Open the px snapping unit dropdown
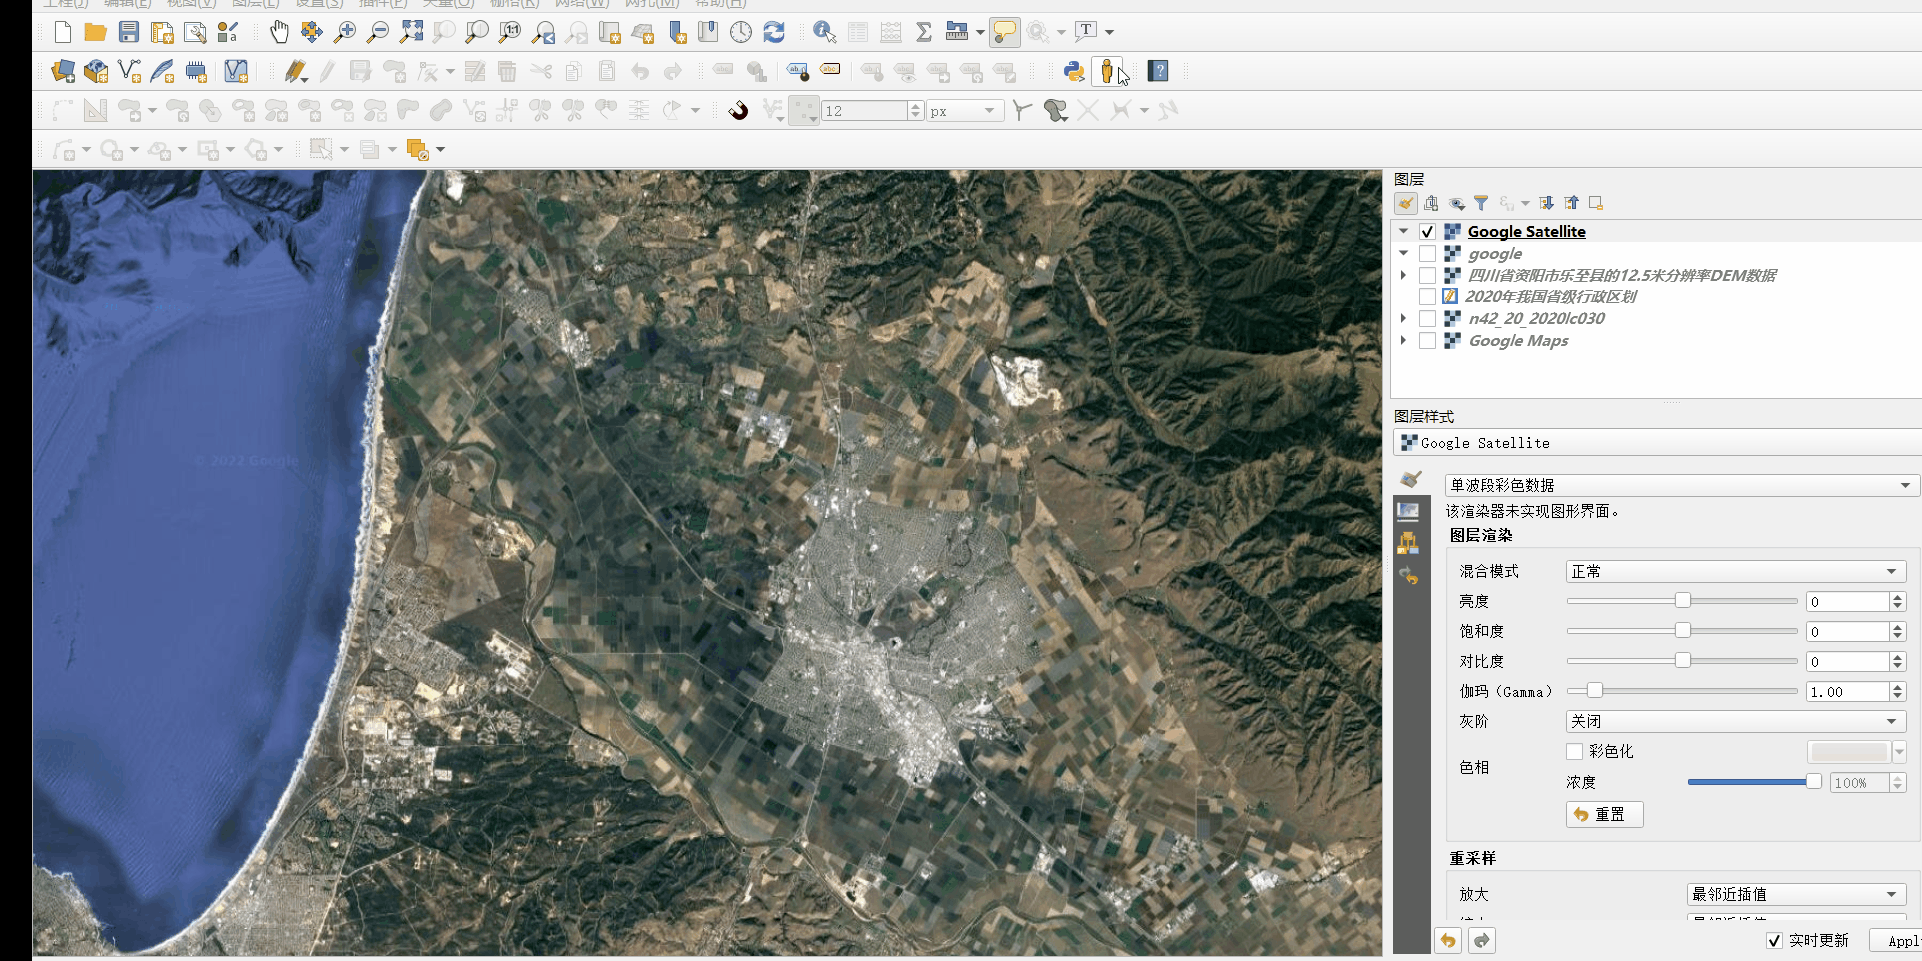This screenshot has width=1922, height=961. click(965, 111)
